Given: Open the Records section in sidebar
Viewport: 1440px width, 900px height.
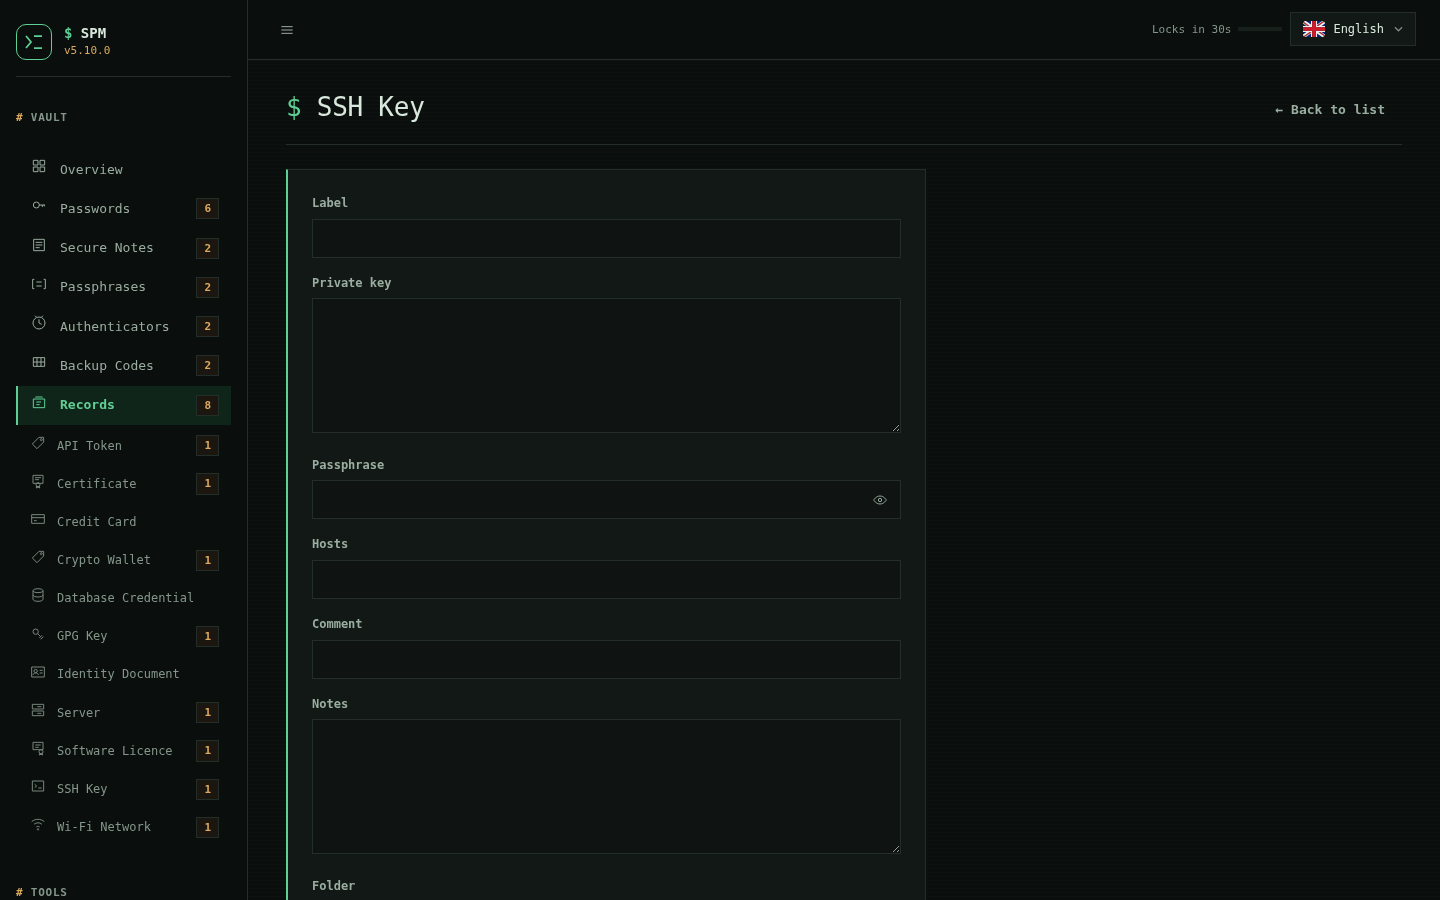Looking at the screenshot, I should [124, 405].
